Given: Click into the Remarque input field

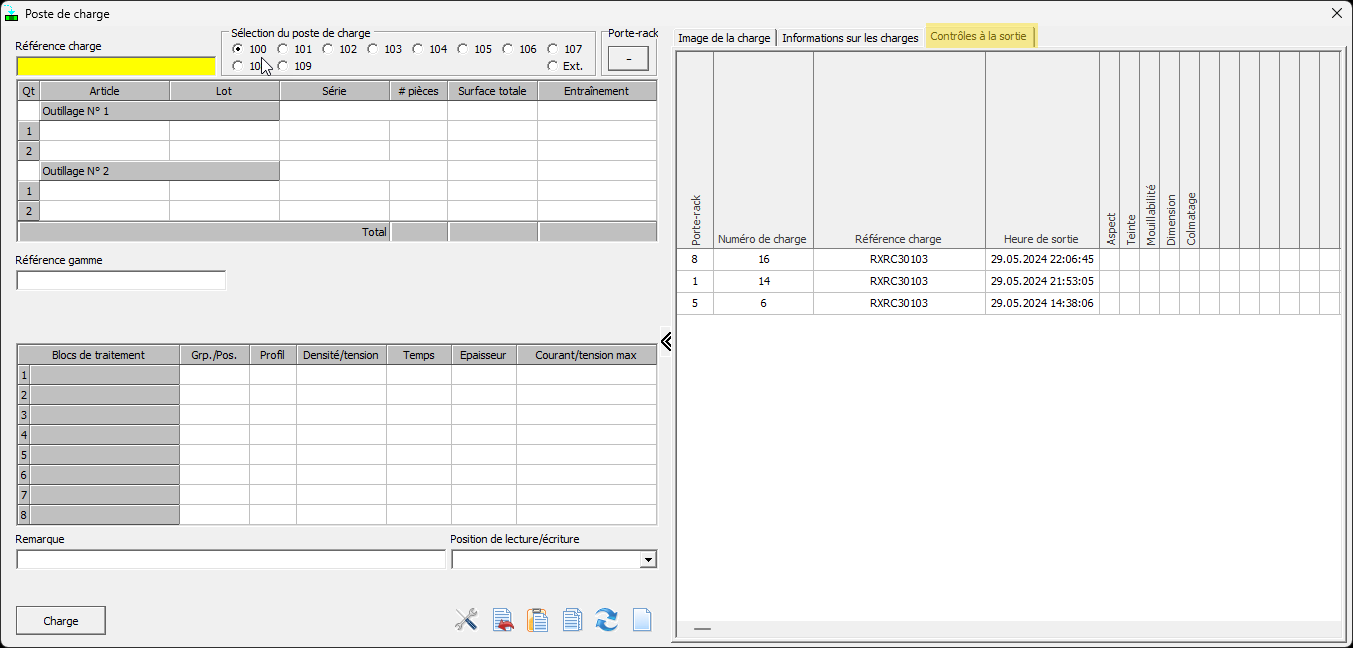Looking at the screenshot, I should [230, 560].
